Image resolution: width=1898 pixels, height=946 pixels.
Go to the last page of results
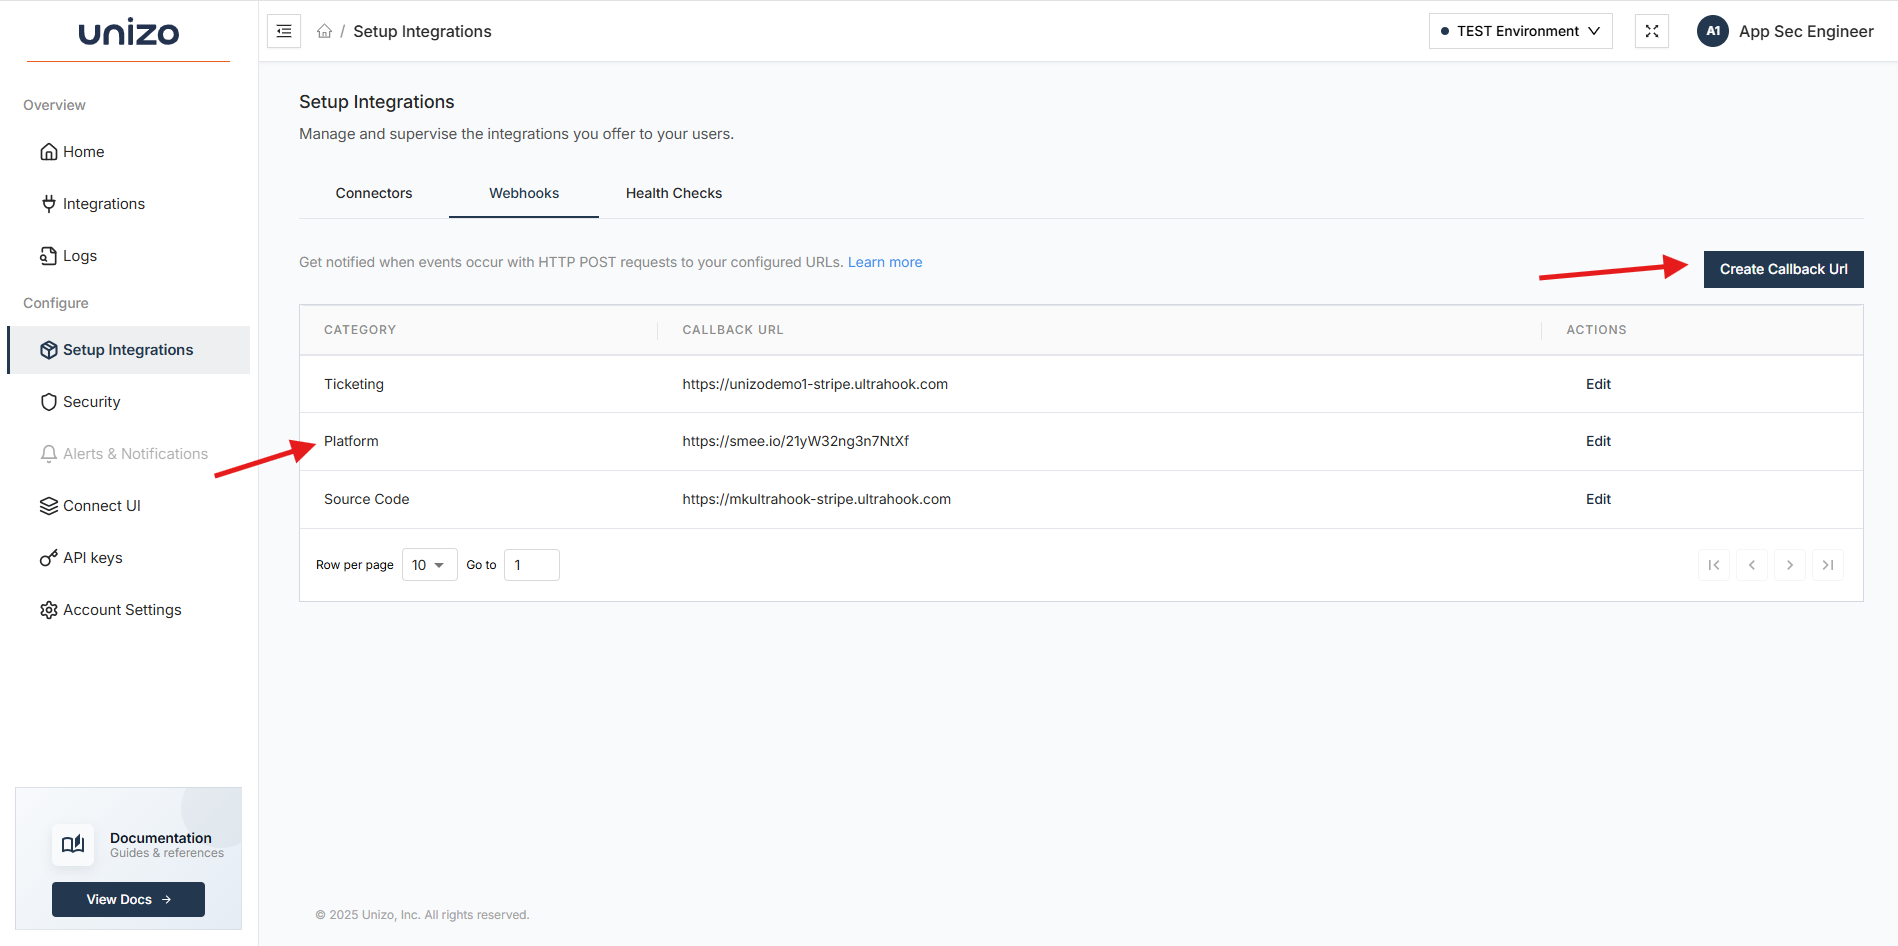[1828, 564]
